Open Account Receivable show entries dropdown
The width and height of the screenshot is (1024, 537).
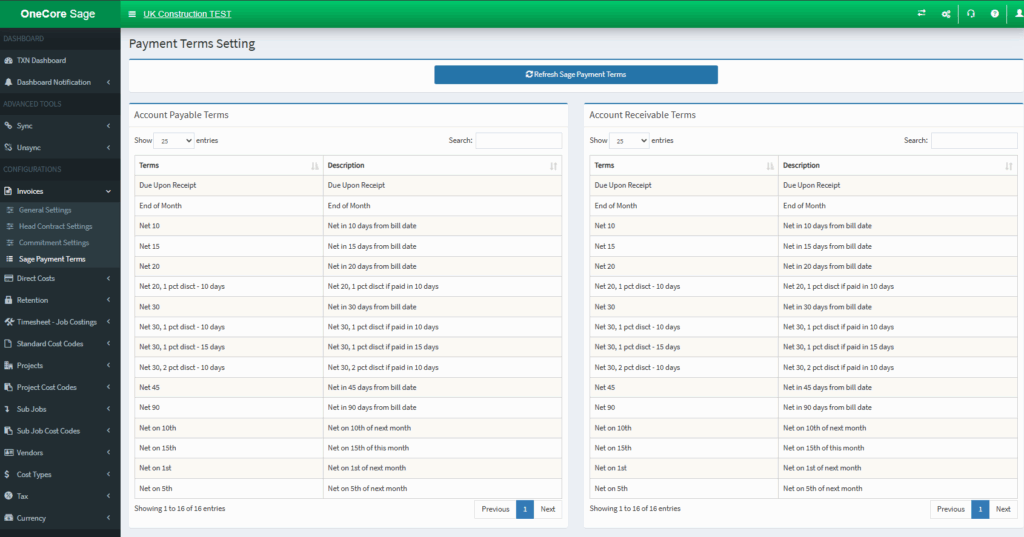(x=629, y=140)
